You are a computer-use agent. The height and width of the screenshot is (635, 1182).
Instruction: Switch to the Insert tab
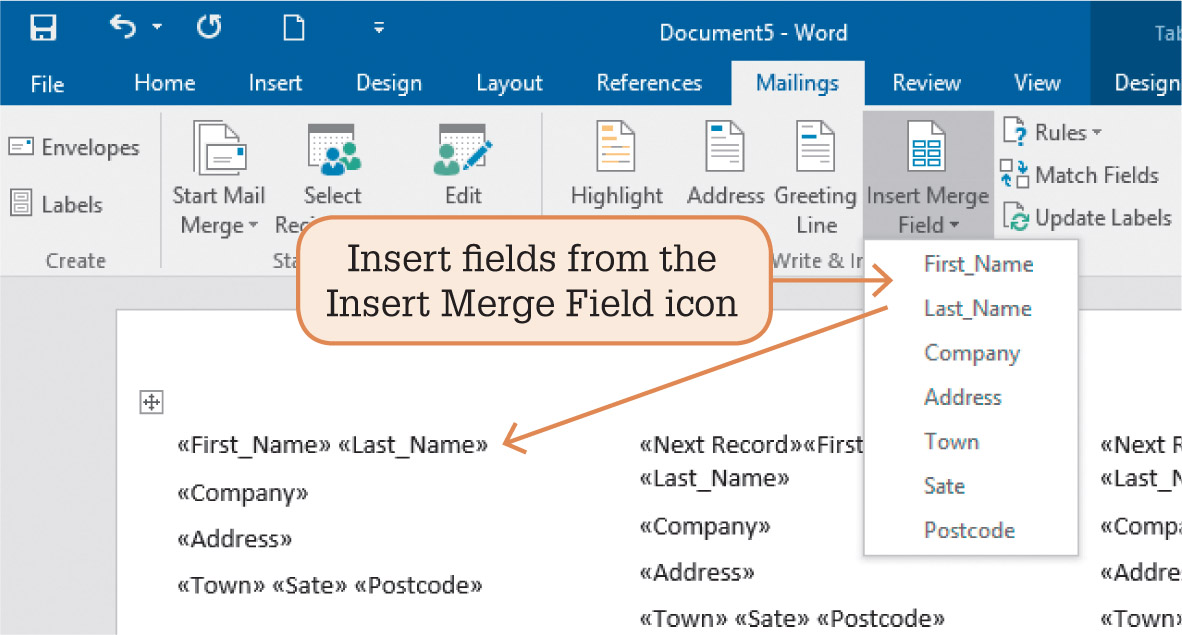coord(275,82)
